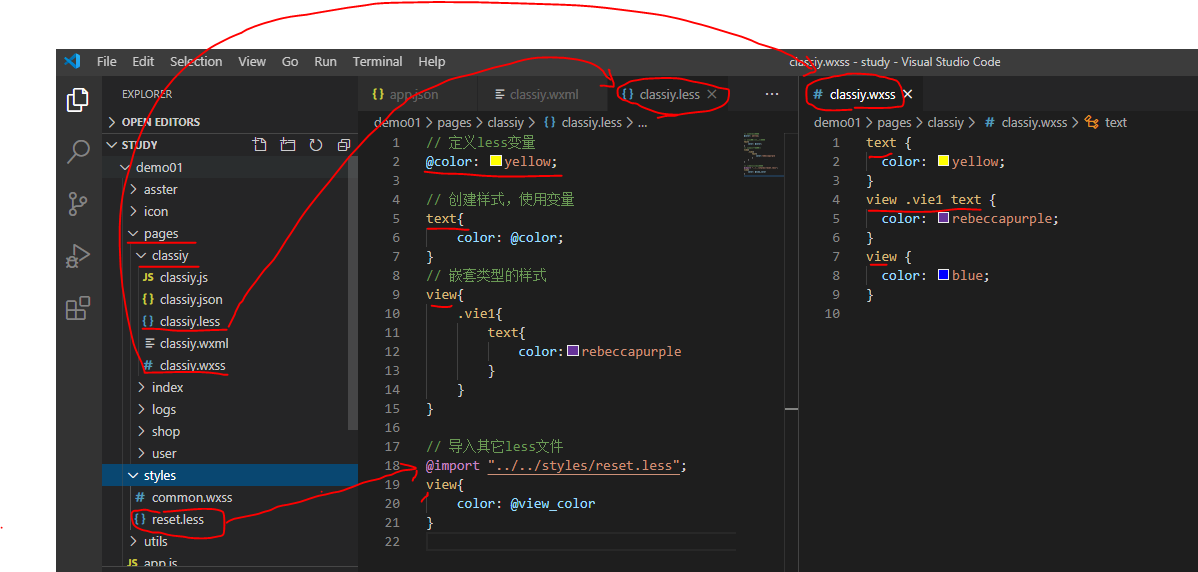Image resolution: width=1198 pixels, height=572 pixels.
Task: Refresh the STUDY explorer
Action: pos(316,144)
